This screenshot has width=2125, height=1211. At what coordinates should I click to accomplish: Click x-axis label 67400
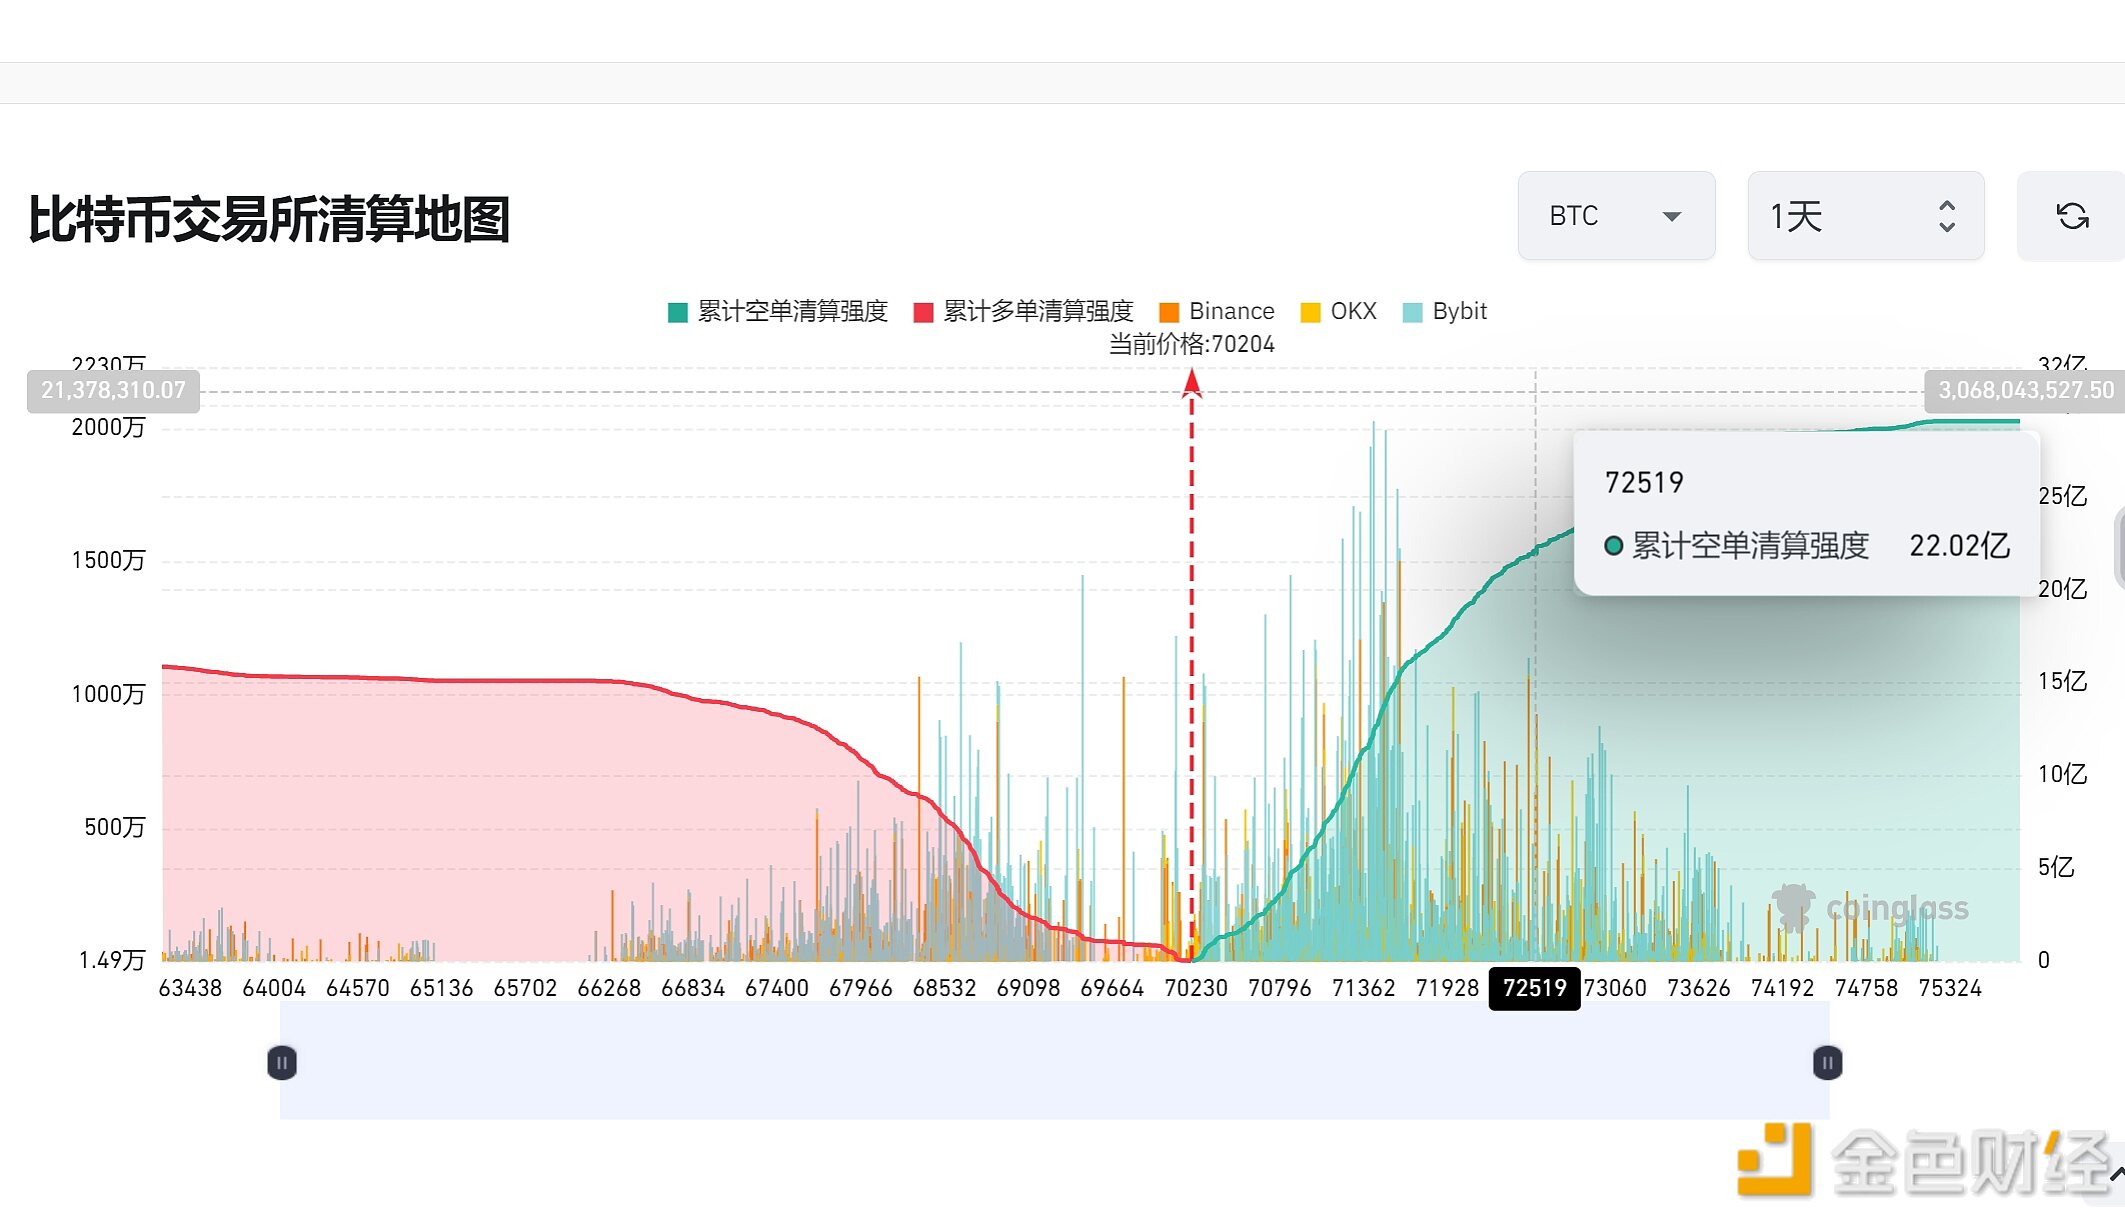click(777, 988)
